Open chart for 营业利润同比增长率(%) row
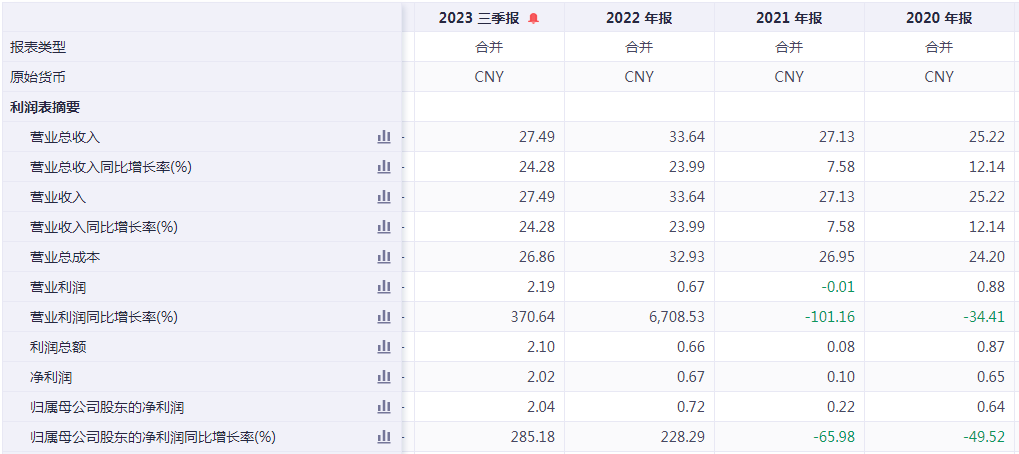This screenshot has width=1019, height=454. point(384,317)
